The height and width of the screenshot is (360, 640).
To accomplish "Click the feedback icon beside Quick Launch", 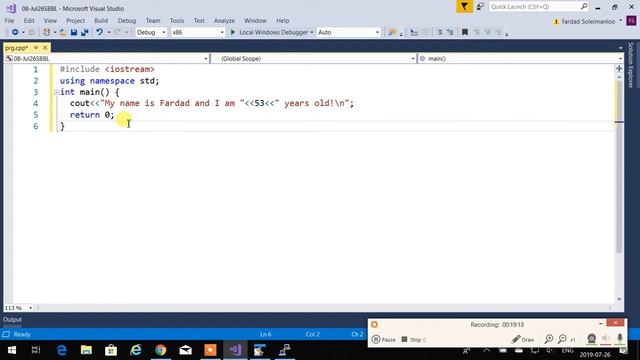I will coord(480,7).
